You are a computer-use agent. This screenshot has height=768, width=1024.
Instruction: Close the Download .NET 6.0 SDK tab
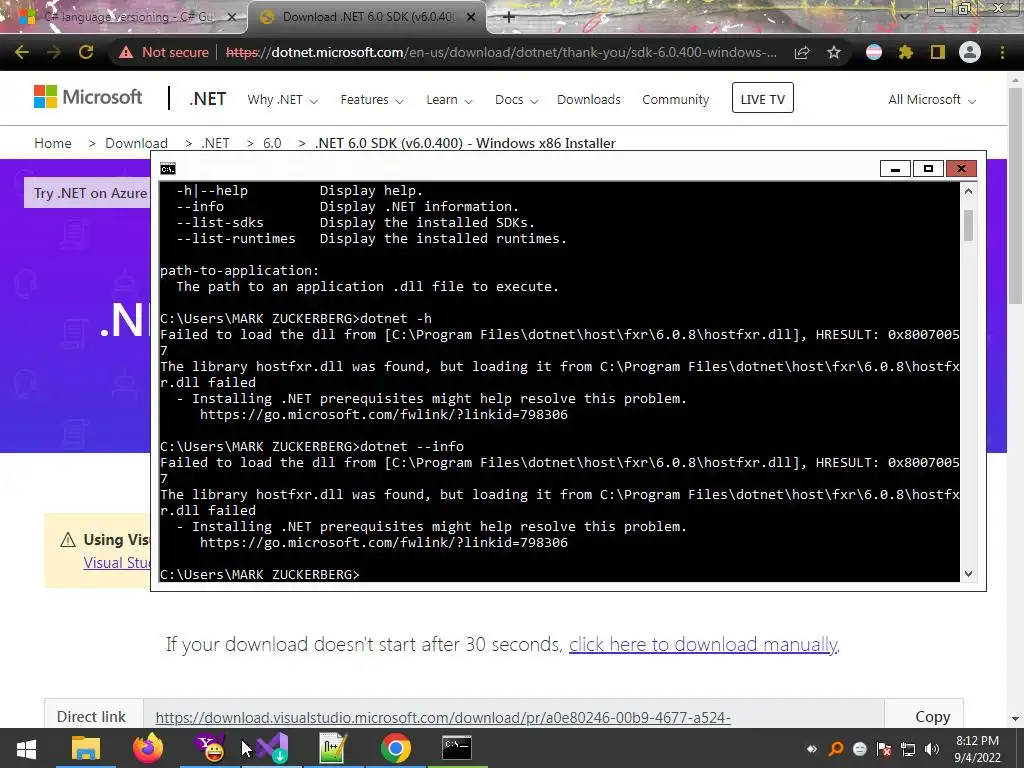coord(471,17)
